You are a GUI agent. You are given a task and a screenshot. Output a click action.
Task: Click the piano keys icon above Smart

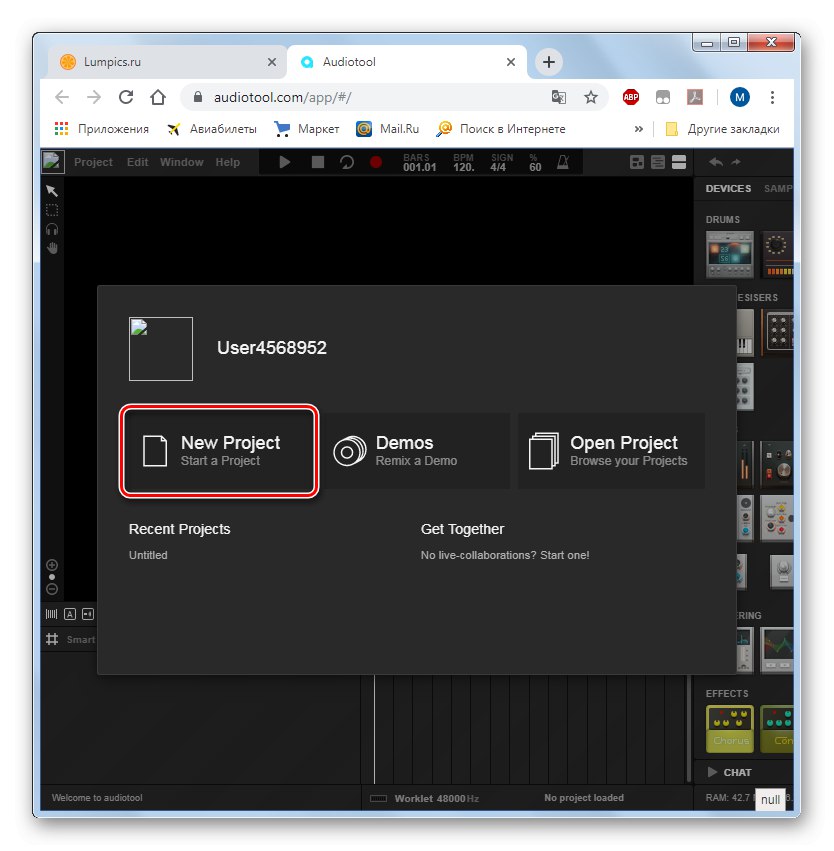pyautogui.click(x=52, y=614)
